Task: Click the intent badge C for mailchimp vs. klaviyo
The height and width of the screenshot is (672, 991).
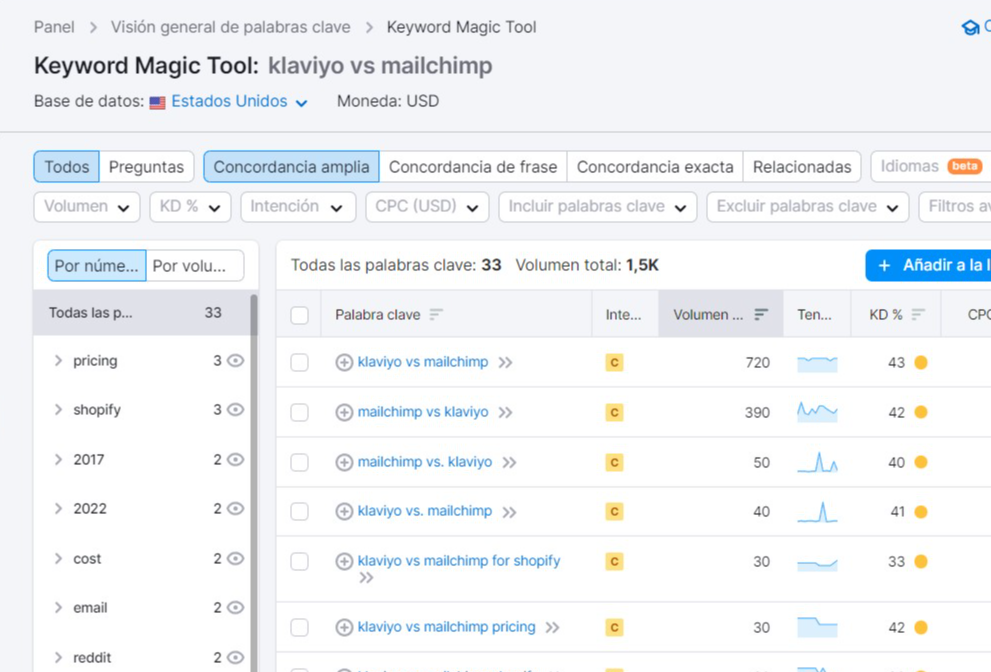Action: (x=614, y=462)
